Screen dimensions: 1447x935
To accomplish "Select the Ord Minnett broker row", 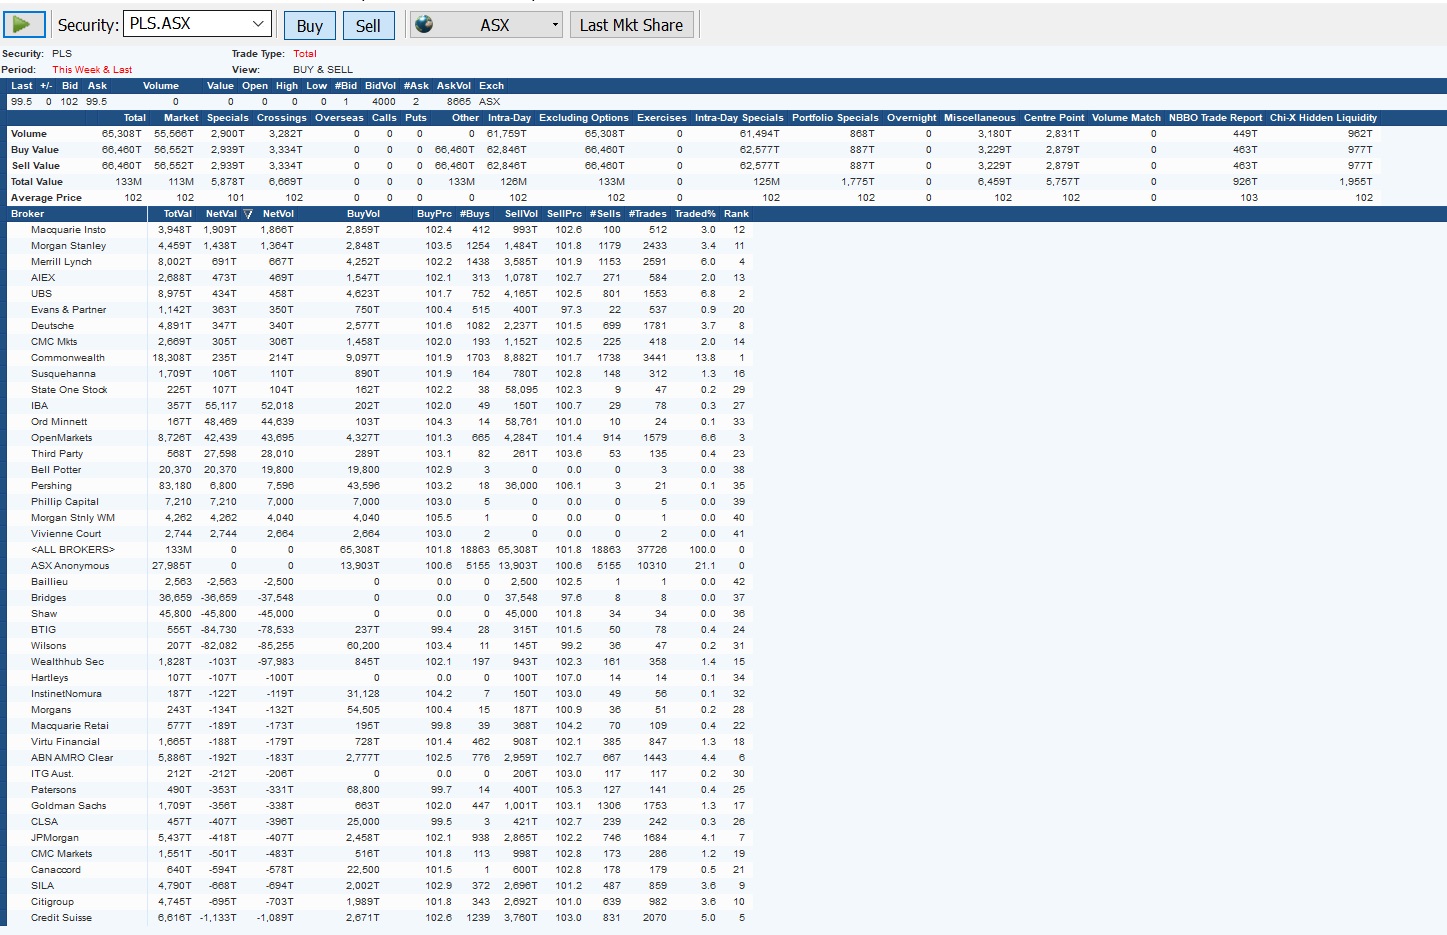I will (380, 422).
